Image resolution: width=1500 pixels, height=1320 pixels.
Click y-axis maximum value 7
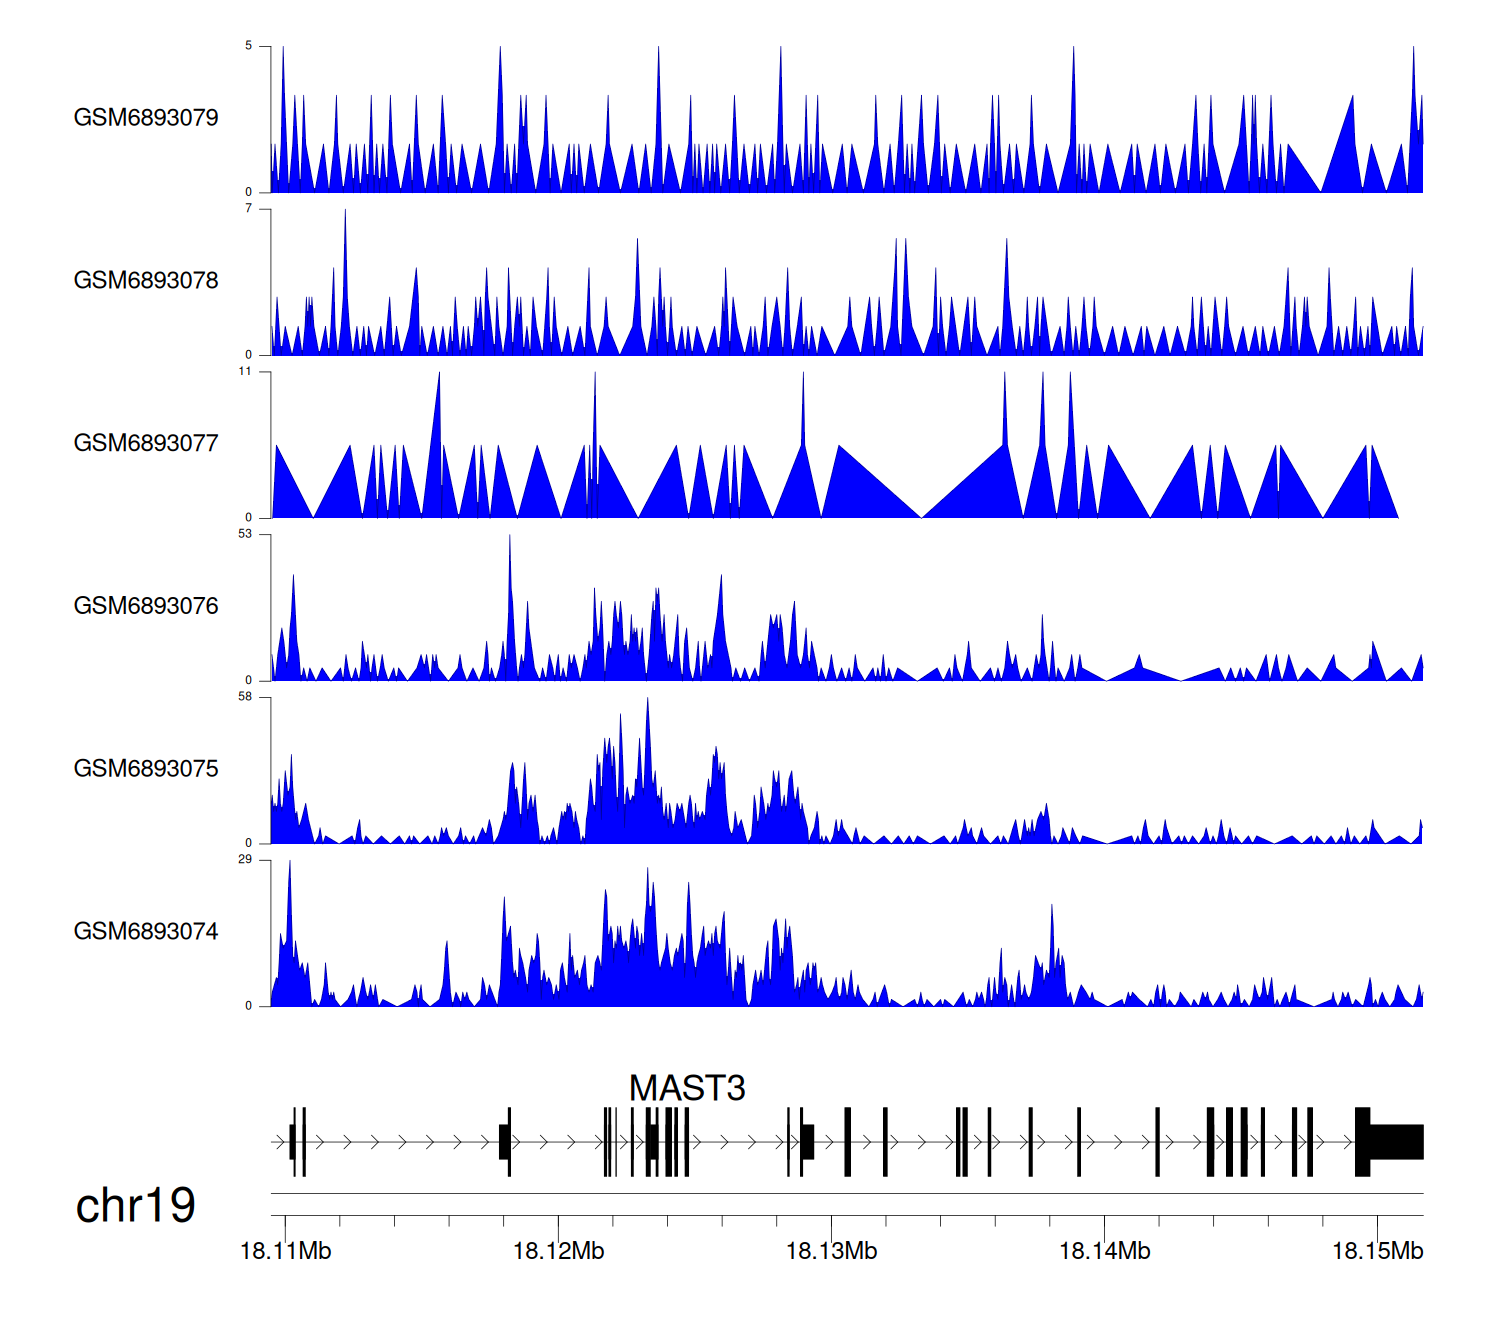pos(249,208)
